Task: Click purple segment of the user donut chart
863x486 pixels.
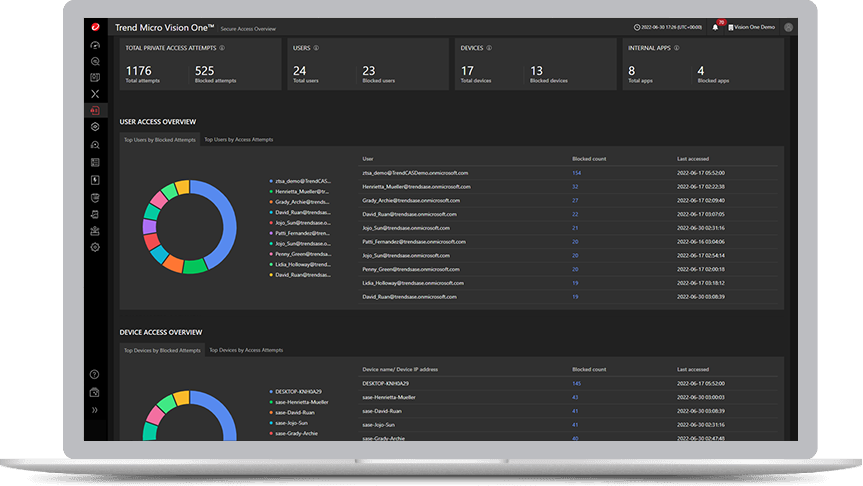Action: 149,226
